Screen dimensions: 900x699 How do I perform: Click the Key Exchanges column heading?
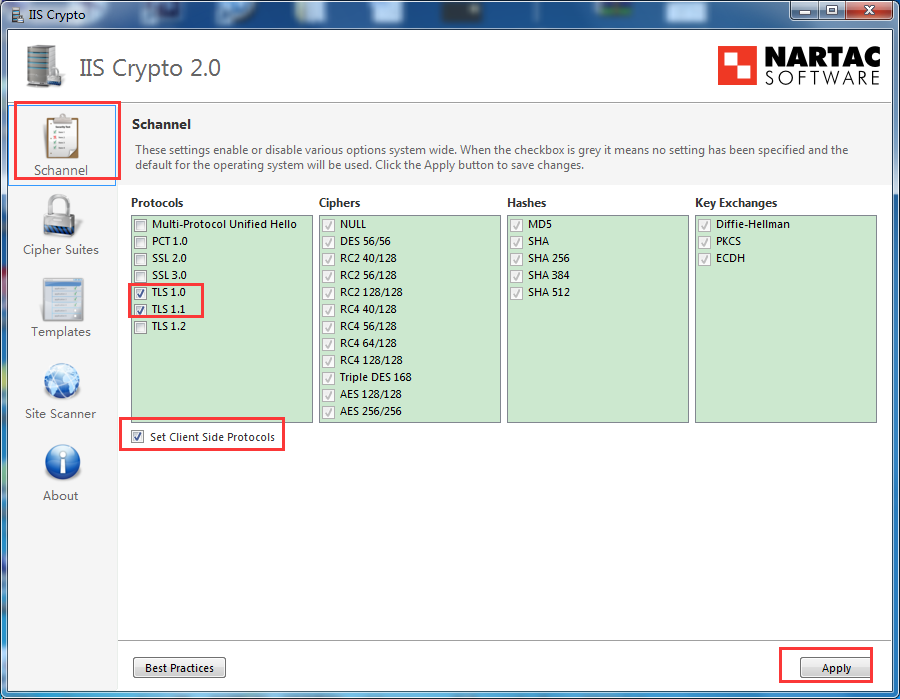tap(736, 203)
